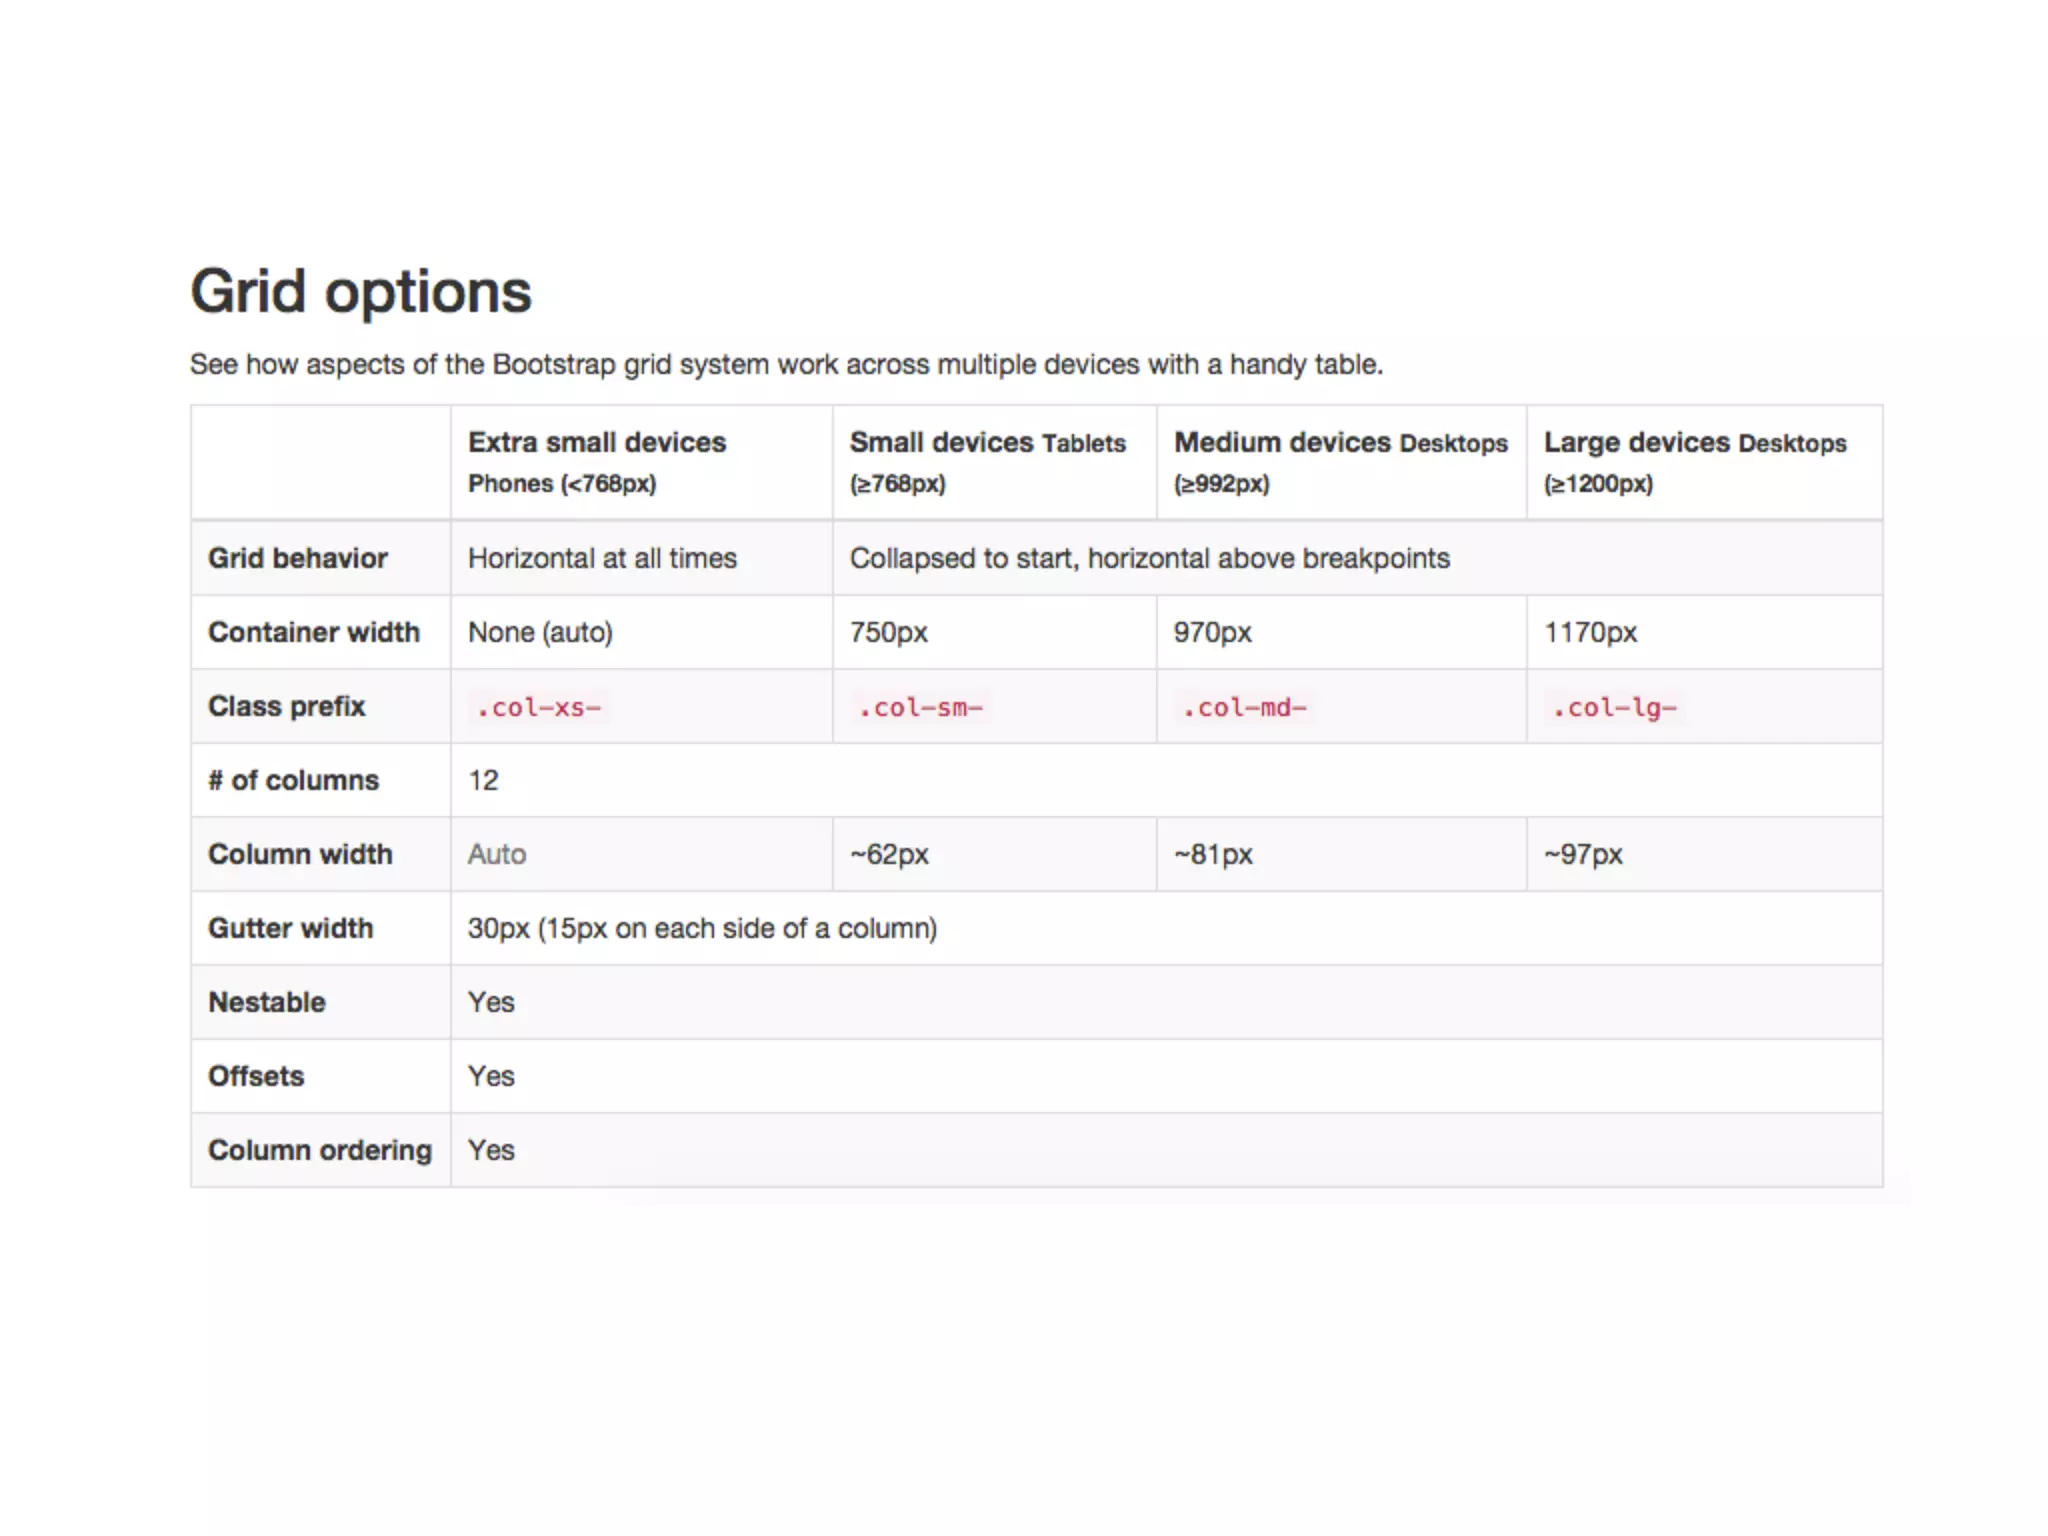
Task: Click the Grid options heading
Action: [x=361, y=292]
